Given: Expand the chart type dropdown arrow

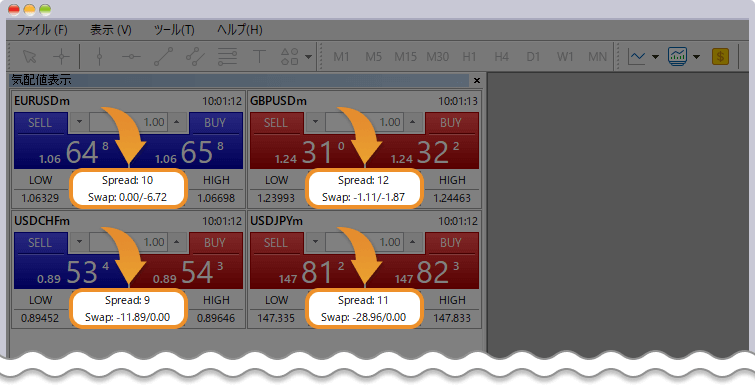Looking at the screenshot, I should coord(655,57).
